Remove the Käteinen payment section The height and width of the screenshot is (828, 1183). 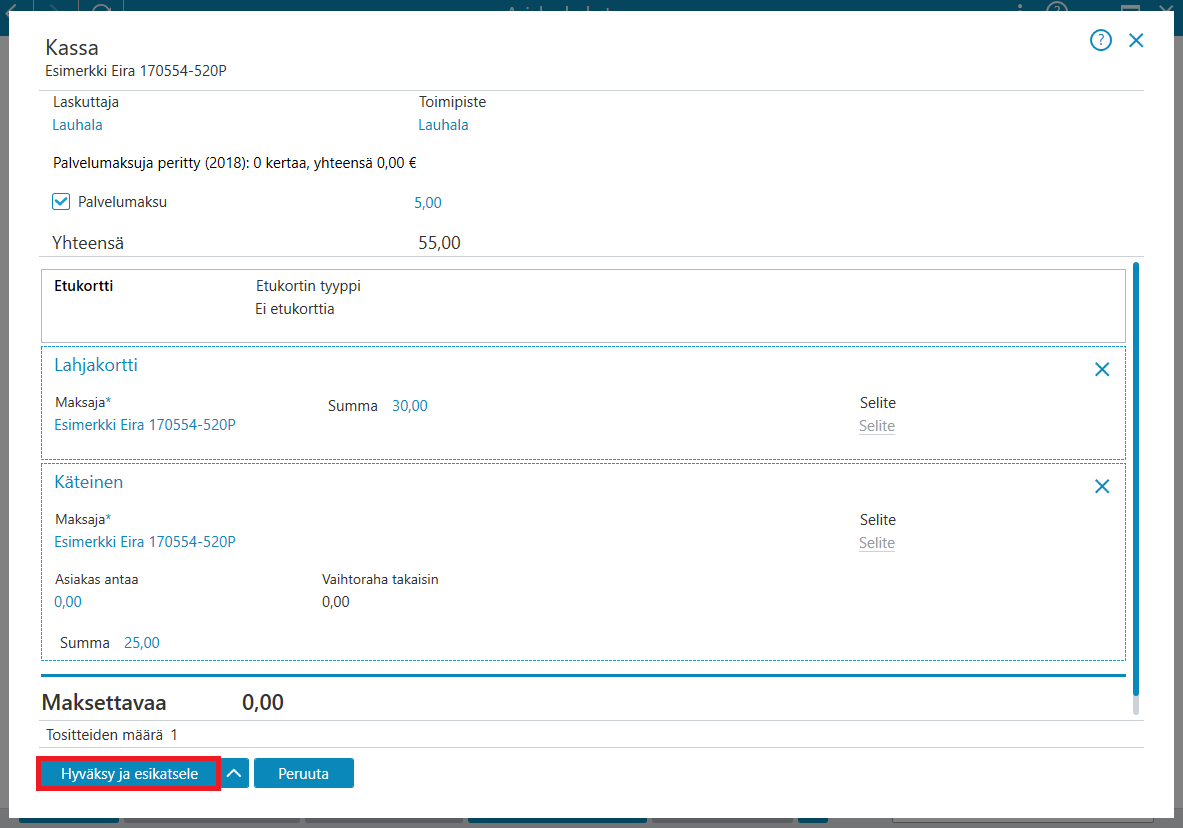point(1102,486)
